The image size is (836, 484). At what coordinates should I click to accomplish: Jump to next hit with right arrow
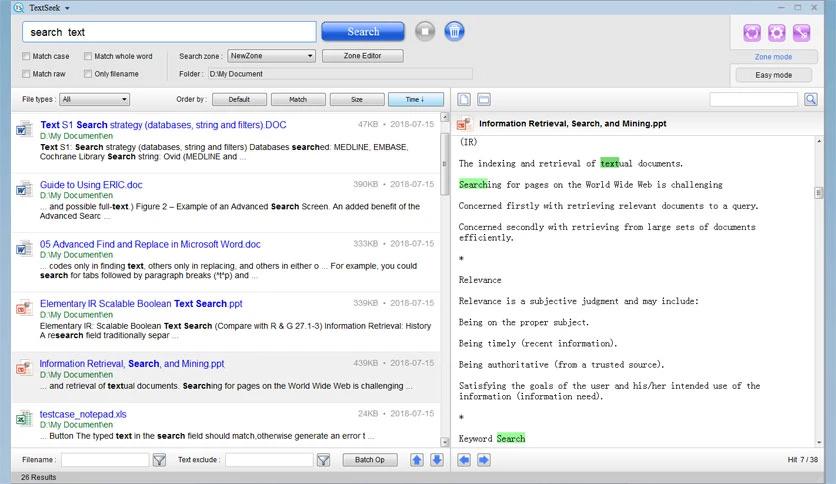pos(483,460)
